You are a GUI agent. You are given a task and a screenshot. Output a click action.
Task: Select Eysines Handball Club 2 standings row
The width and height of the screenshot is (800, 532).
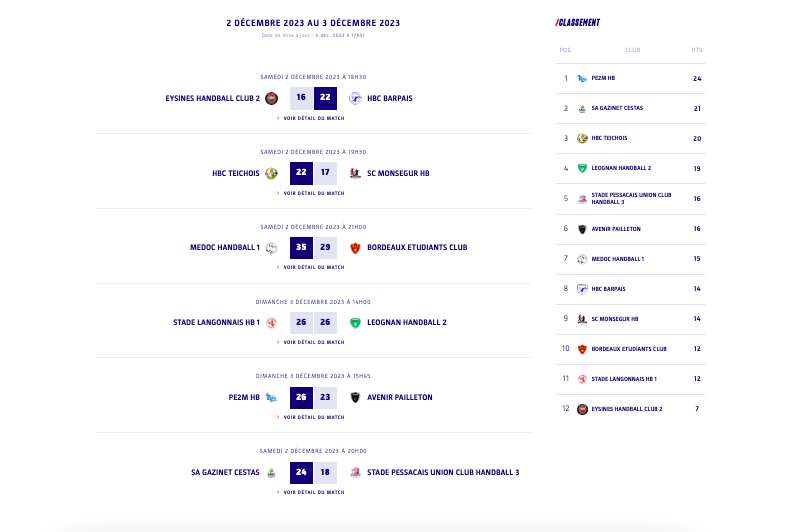point(626,409)
